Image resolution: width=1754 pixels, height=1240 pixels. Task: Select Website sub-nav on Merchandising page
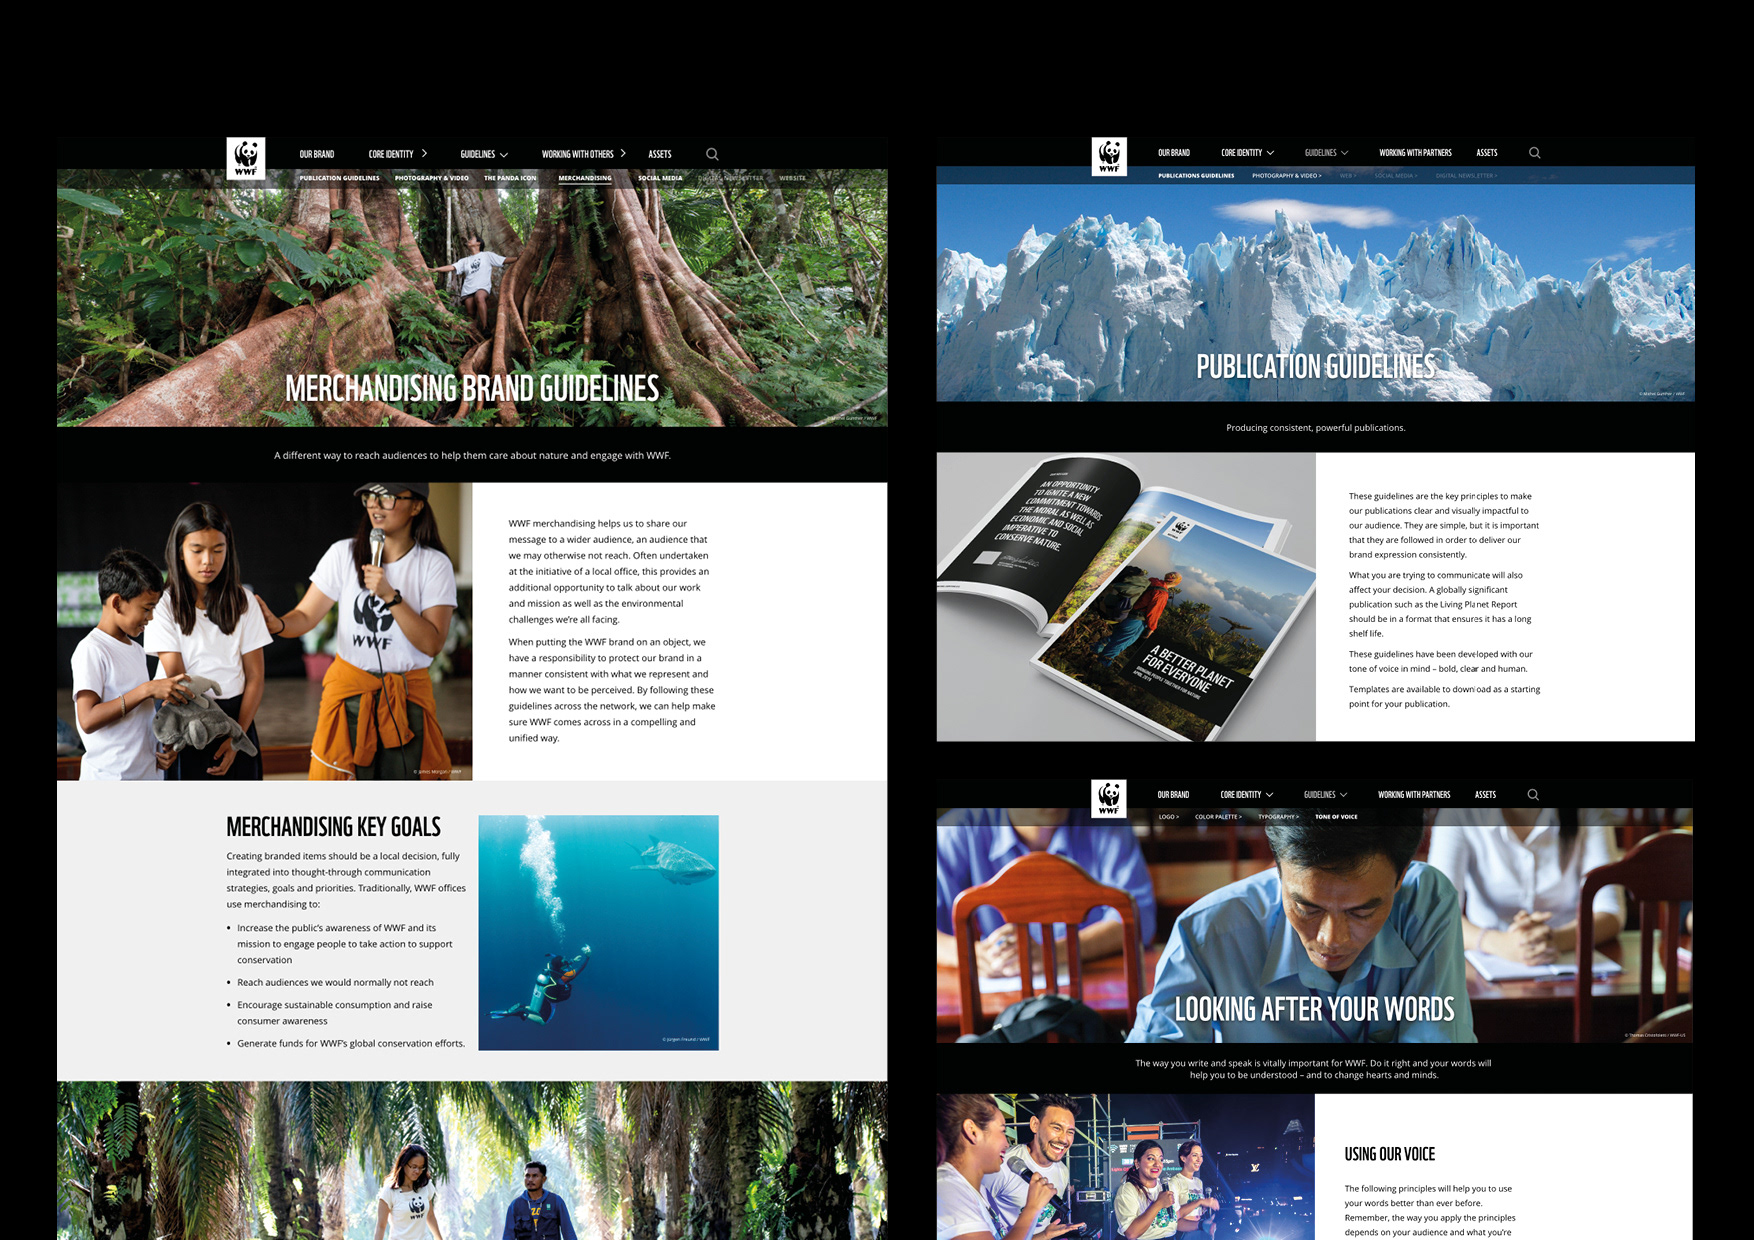tap(792, 178)
